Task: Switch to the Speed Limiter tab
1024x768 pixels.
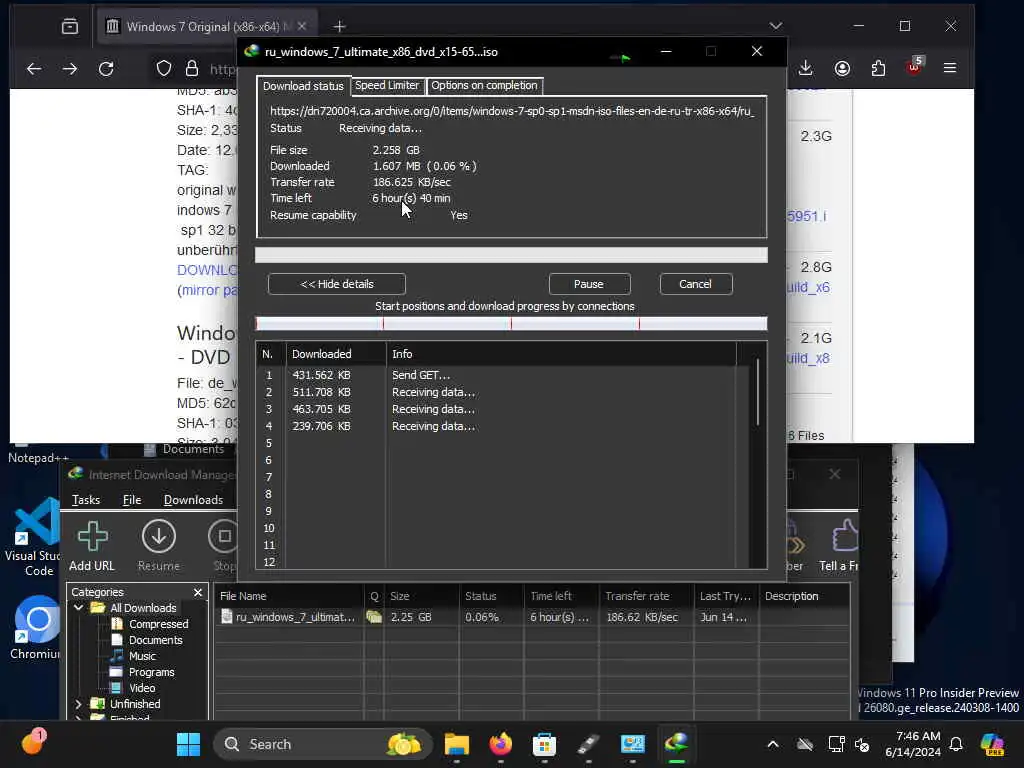Action: pos(387,86)
